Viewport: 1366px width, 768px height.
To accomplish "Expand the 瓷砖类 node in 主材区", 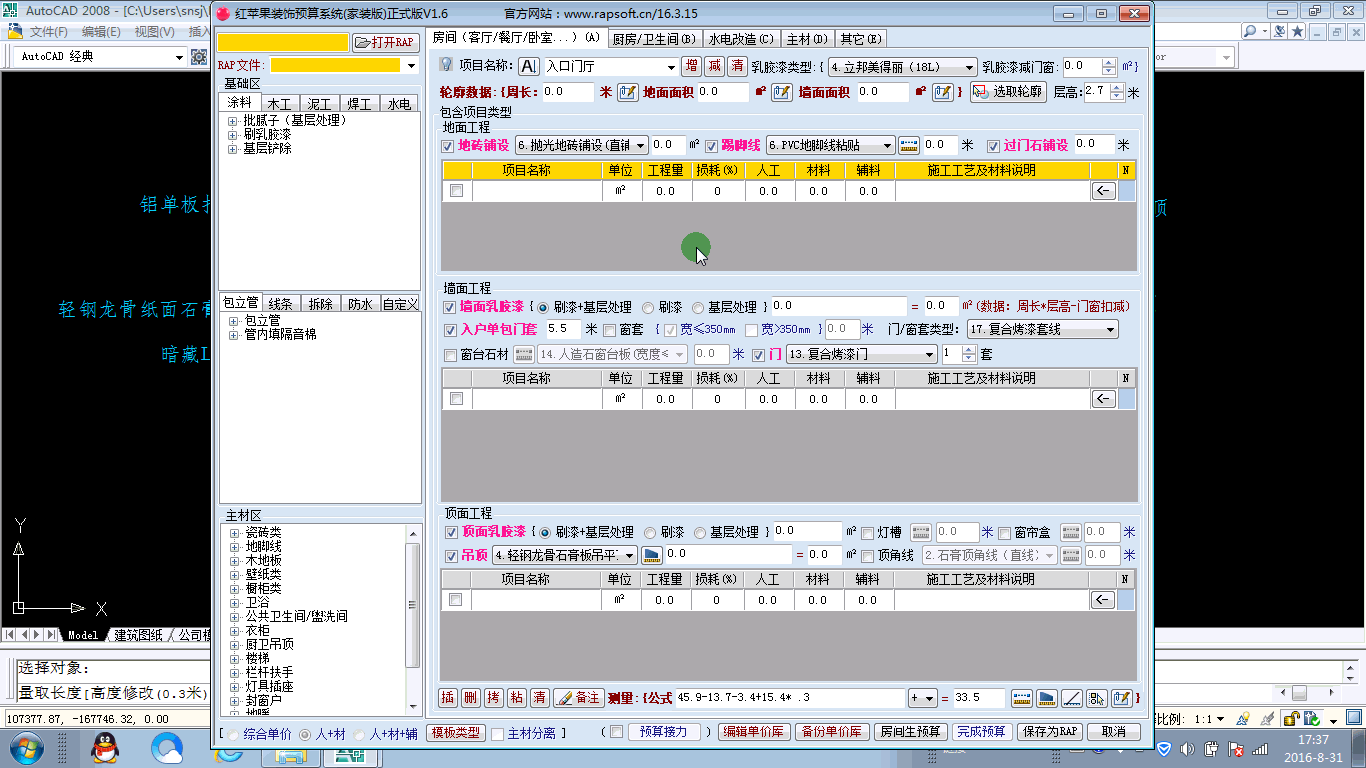I will tap(235, 533).
